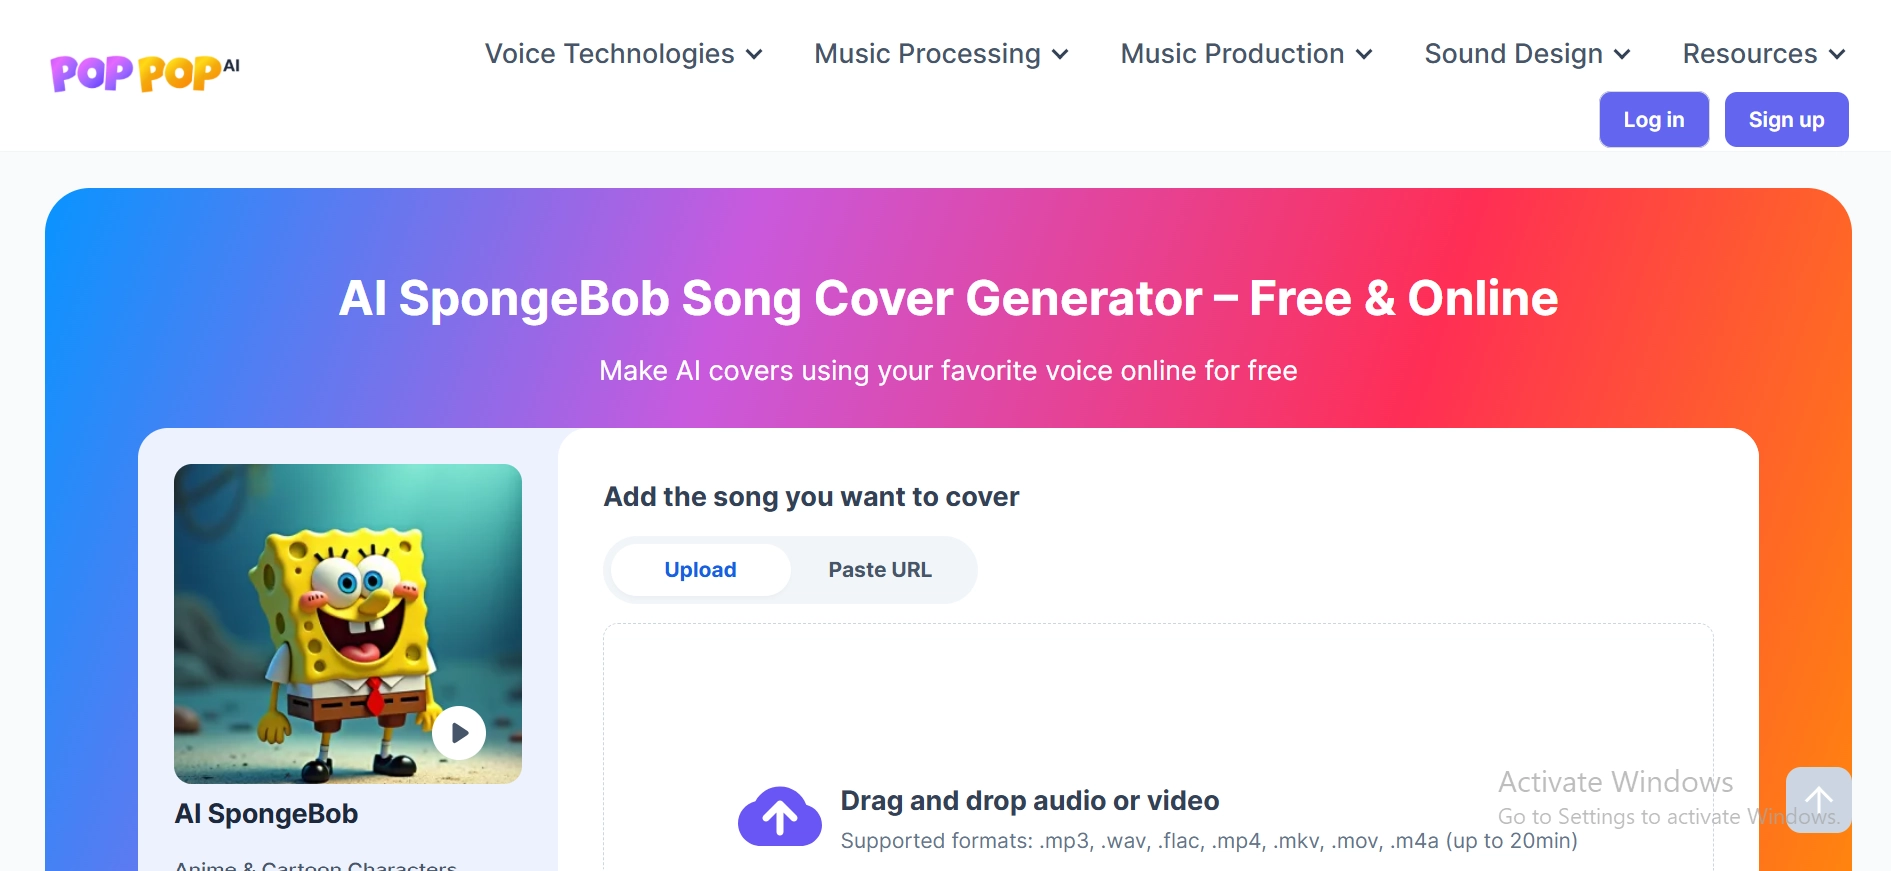Expand the Music Production menu
1891x871 pixels.
click(1232, 55)
